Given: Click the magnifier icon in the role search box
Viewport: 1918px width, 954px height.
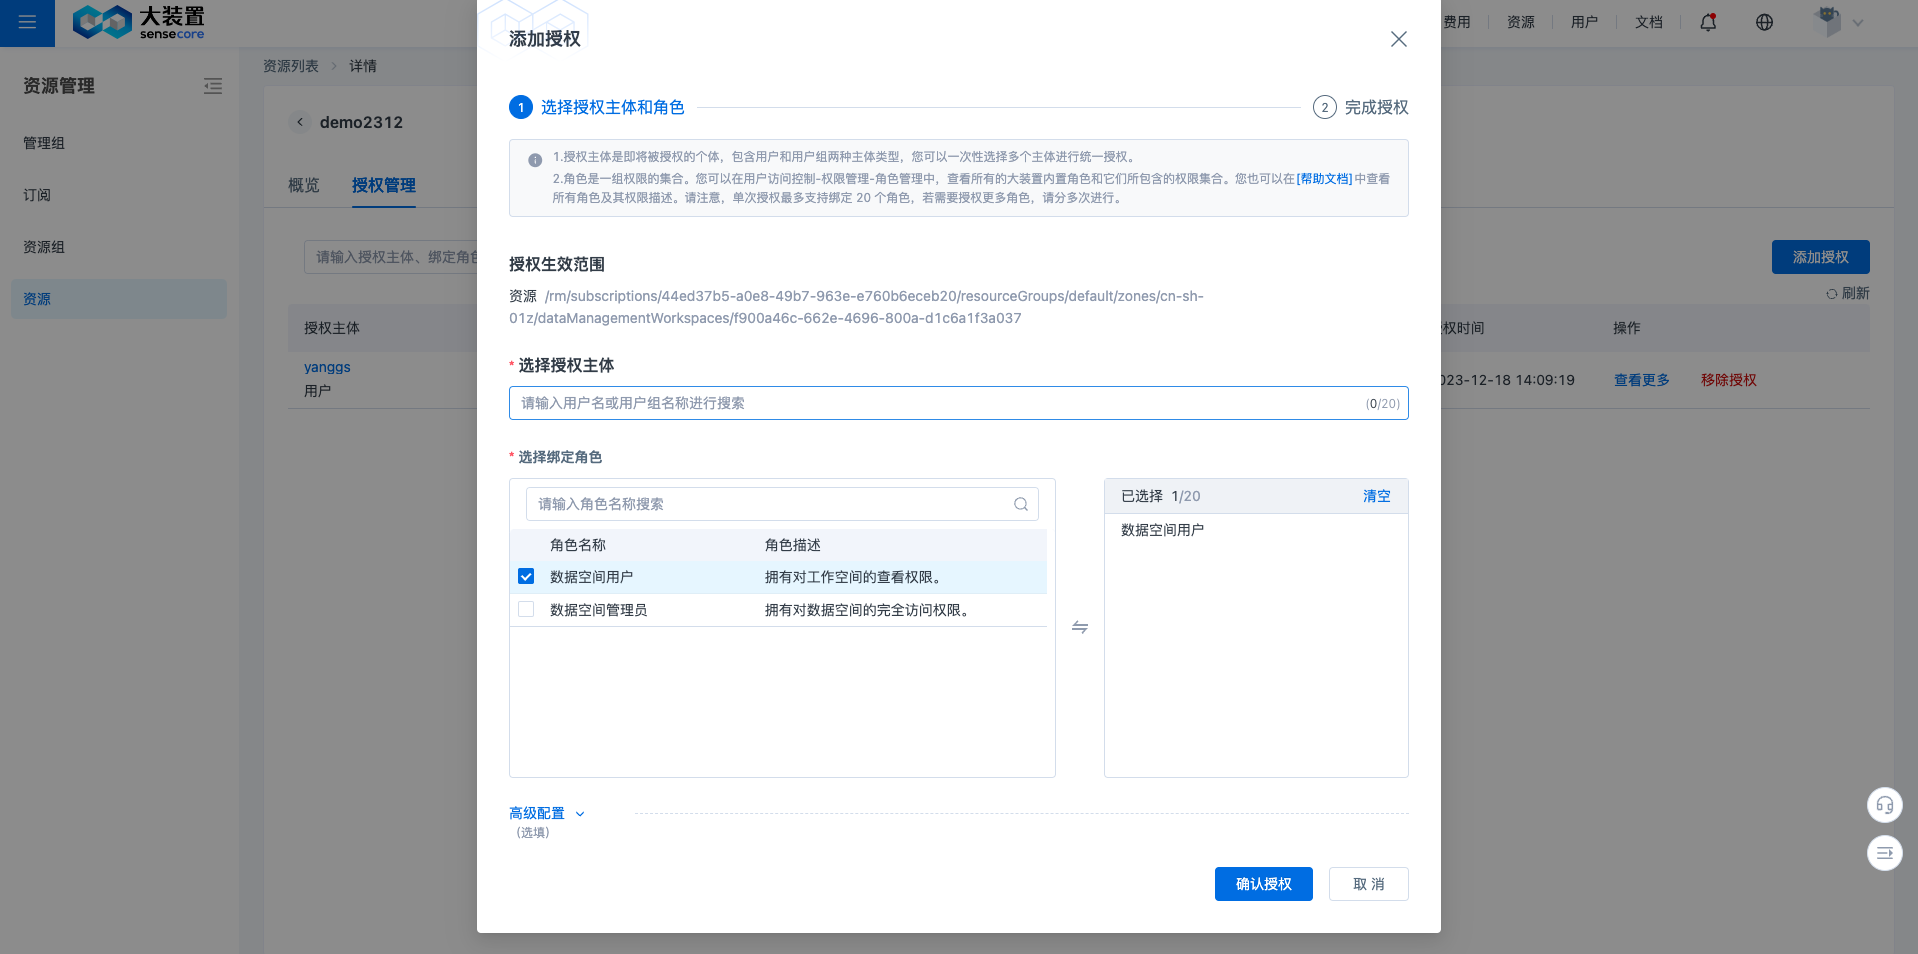Looking at the screenshot, I should coord(1020,504).
